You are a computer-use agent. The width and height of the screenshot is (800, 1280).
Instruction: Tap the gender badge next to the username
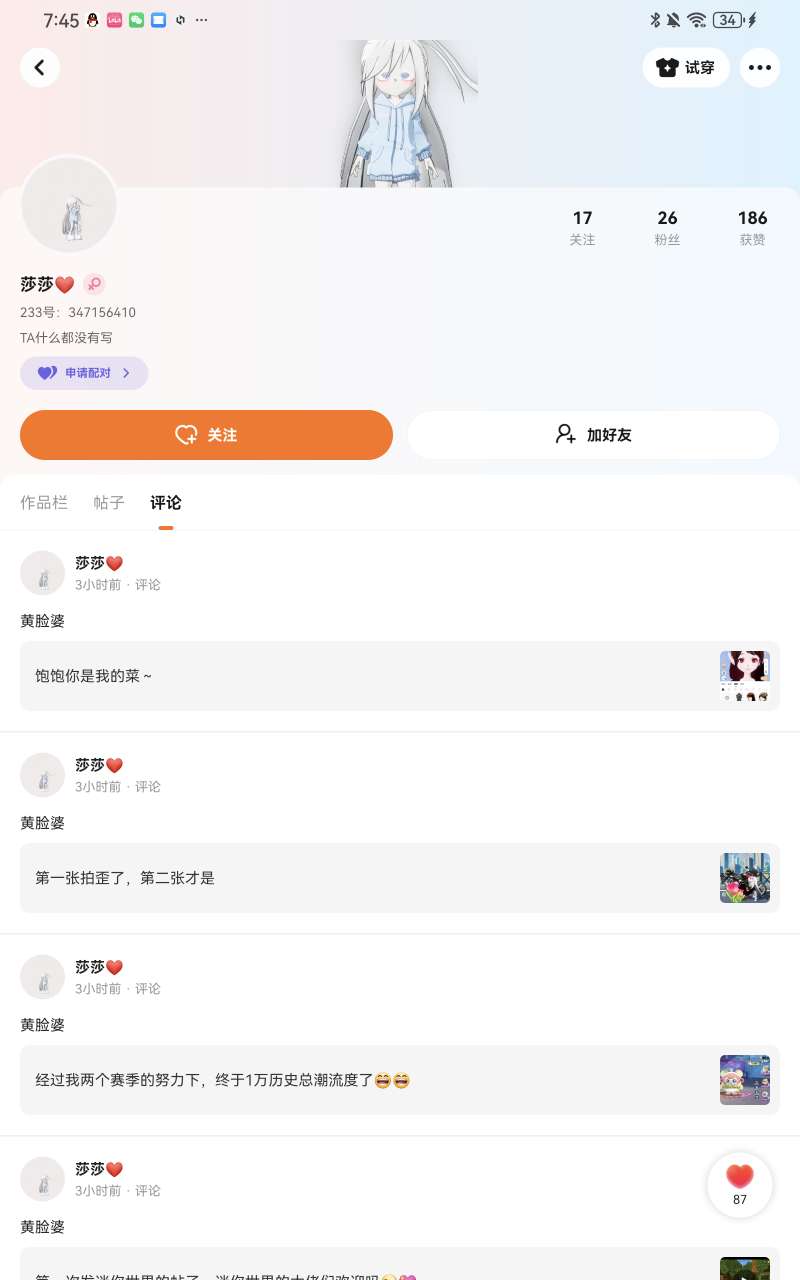click(94, 284)
